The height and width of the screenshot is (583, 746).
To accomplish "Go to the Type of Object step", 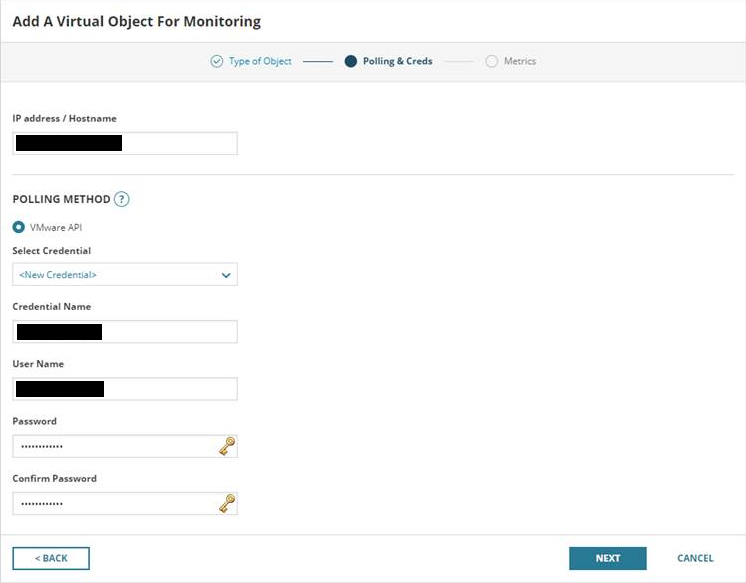I will (260, 61).
